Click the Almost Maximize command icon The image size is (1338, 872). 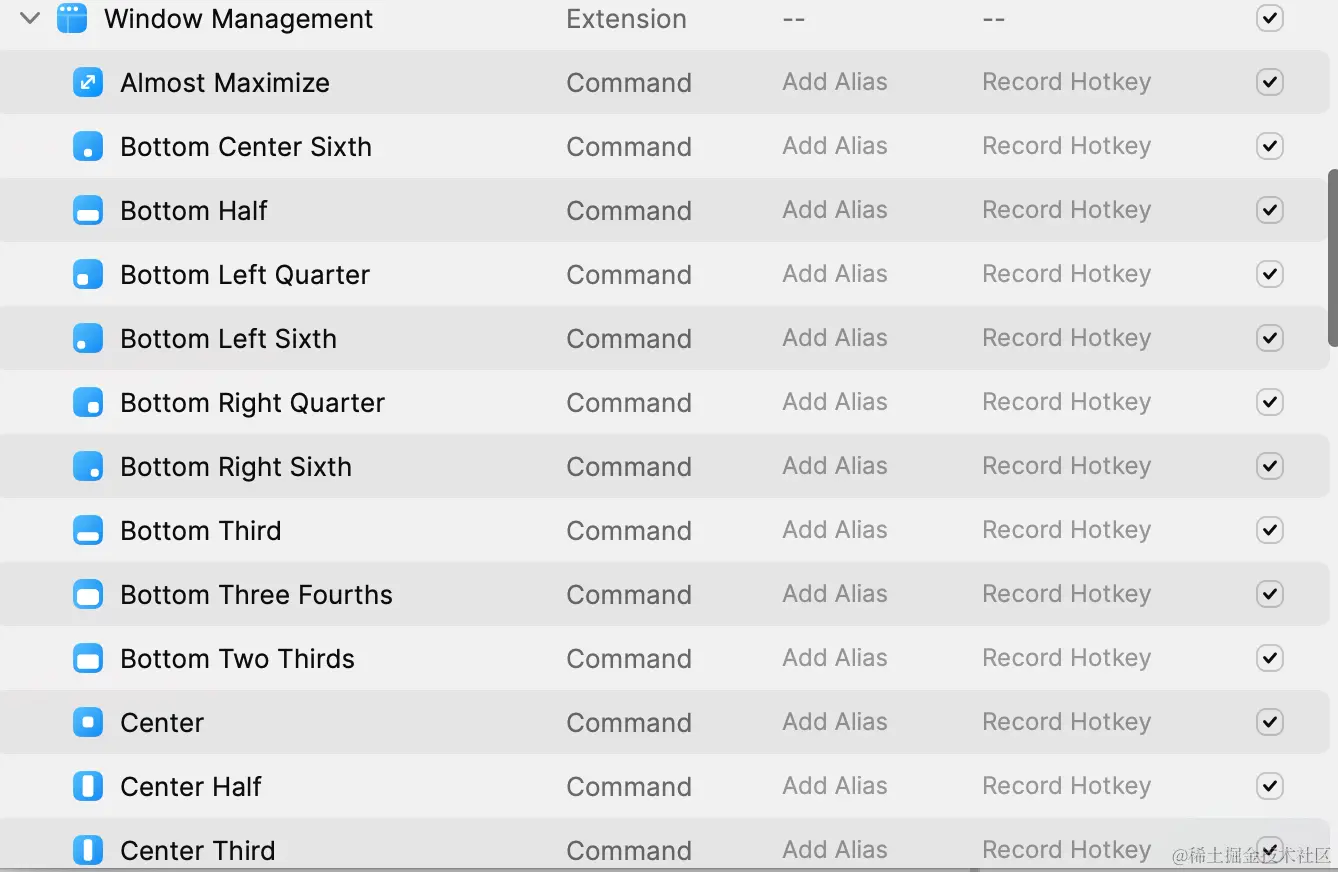click(88, 82)
